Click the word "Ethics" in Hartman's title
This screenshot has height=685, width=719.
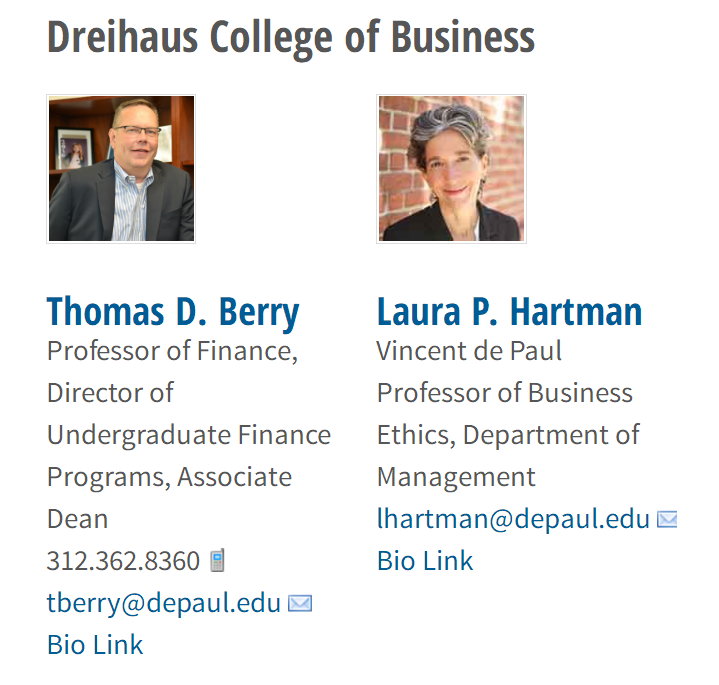(x=414, y=435)
